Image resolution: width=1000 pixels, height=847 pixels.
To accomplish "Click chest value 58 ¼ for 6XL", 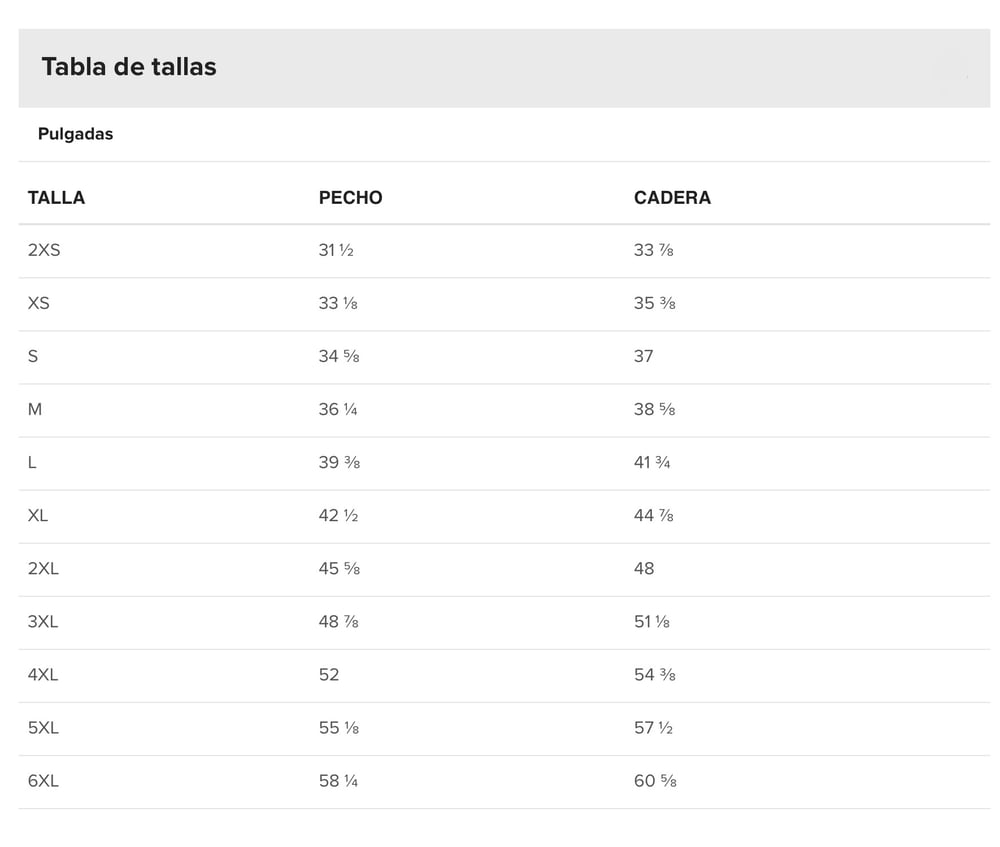I will pos(338,780).
